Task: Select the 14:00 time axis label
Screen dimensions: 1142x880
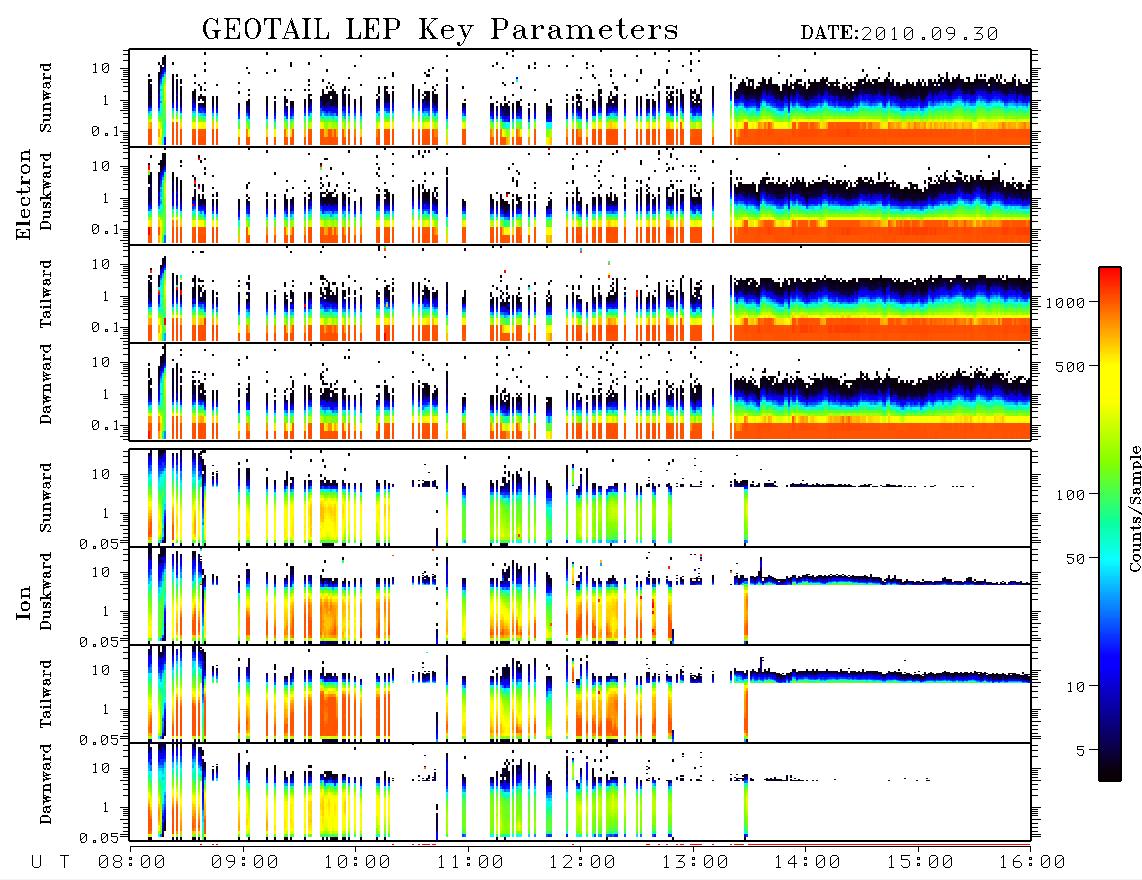Action: (807, 862)
